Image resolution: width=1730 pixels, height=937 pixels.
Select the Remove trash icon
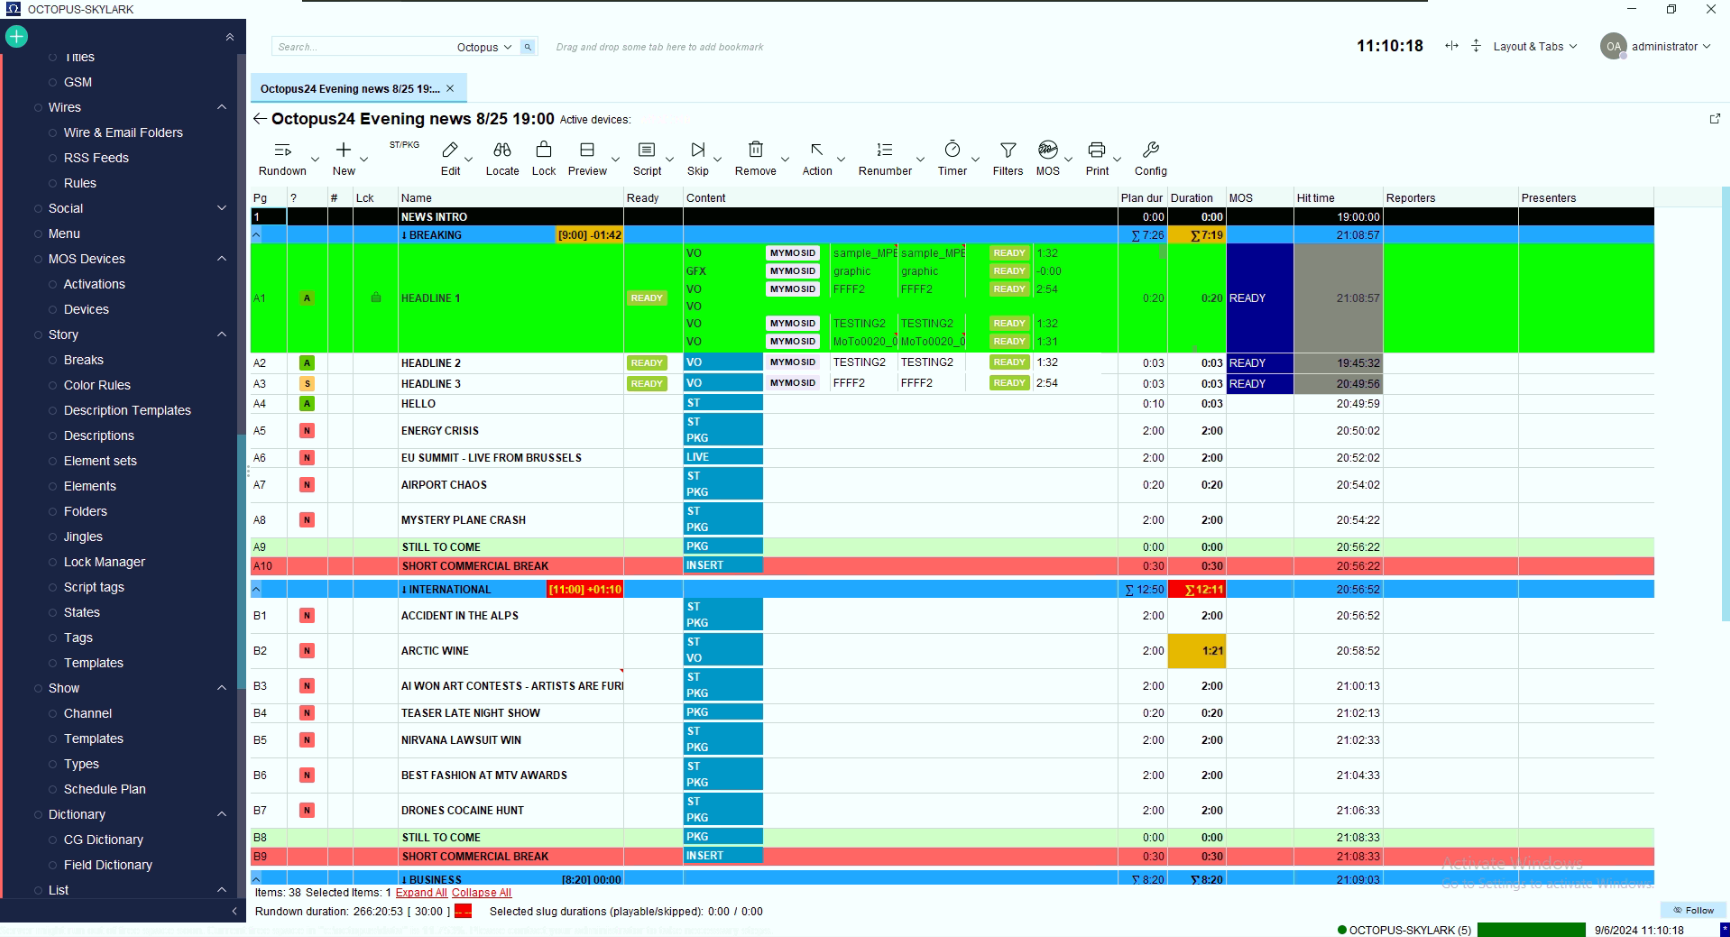point(756,150)
